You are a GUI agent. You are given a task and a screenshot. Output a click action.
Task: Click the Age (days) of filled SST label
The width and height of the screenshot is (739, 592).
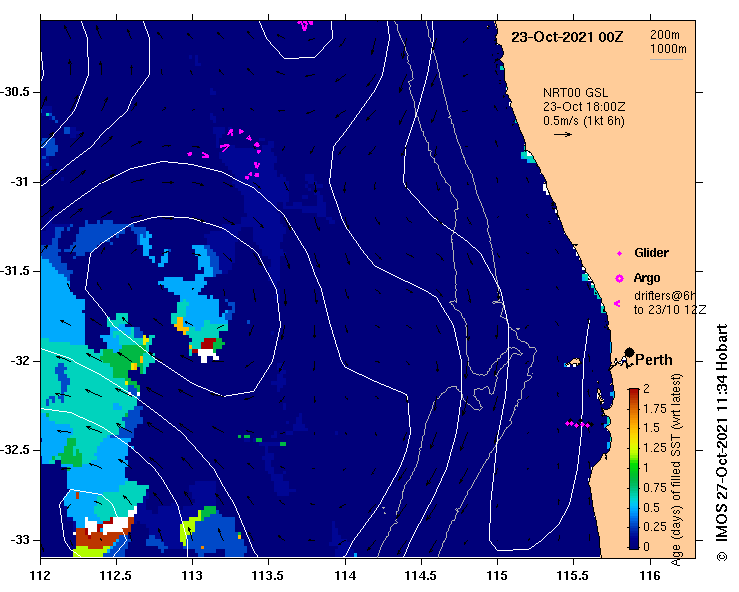tap(677, 470)
